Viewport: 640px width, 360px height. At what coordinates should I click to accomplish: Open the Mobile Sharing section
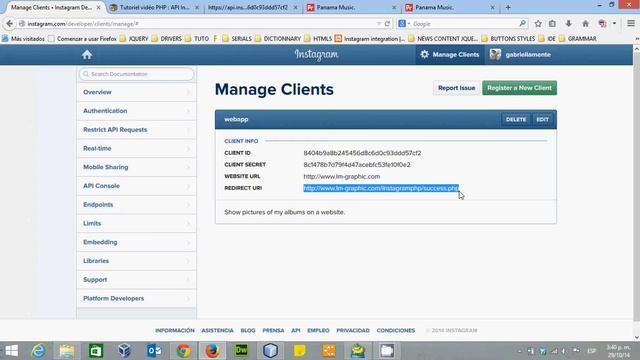pyautogui.click(x=136, y=167)
